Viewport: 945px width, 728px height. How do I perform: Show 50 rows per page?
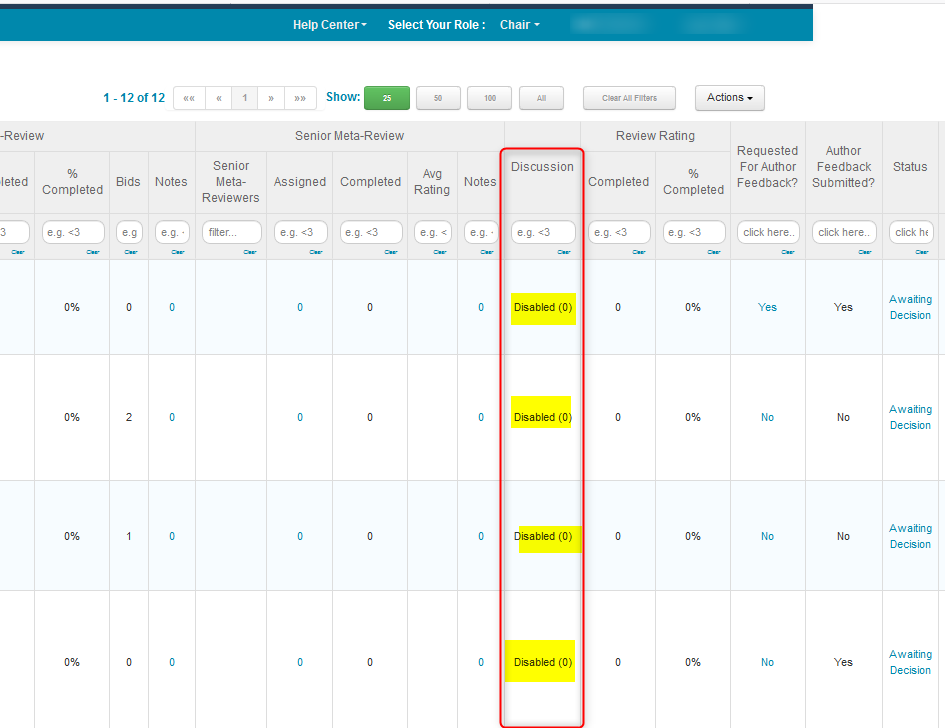(438, 98)
